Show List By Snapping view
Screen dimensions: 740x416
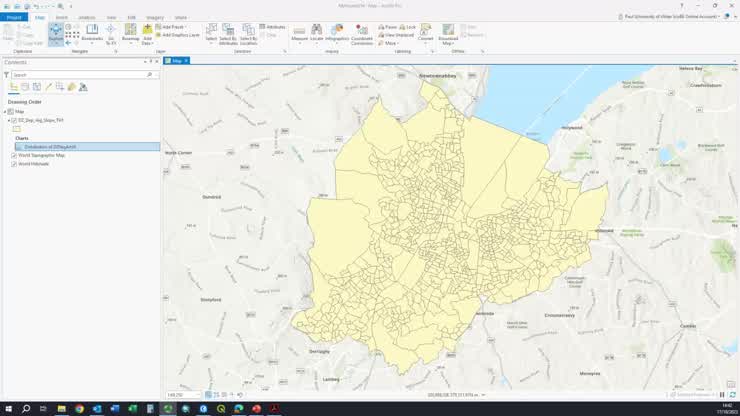point(60,87)
